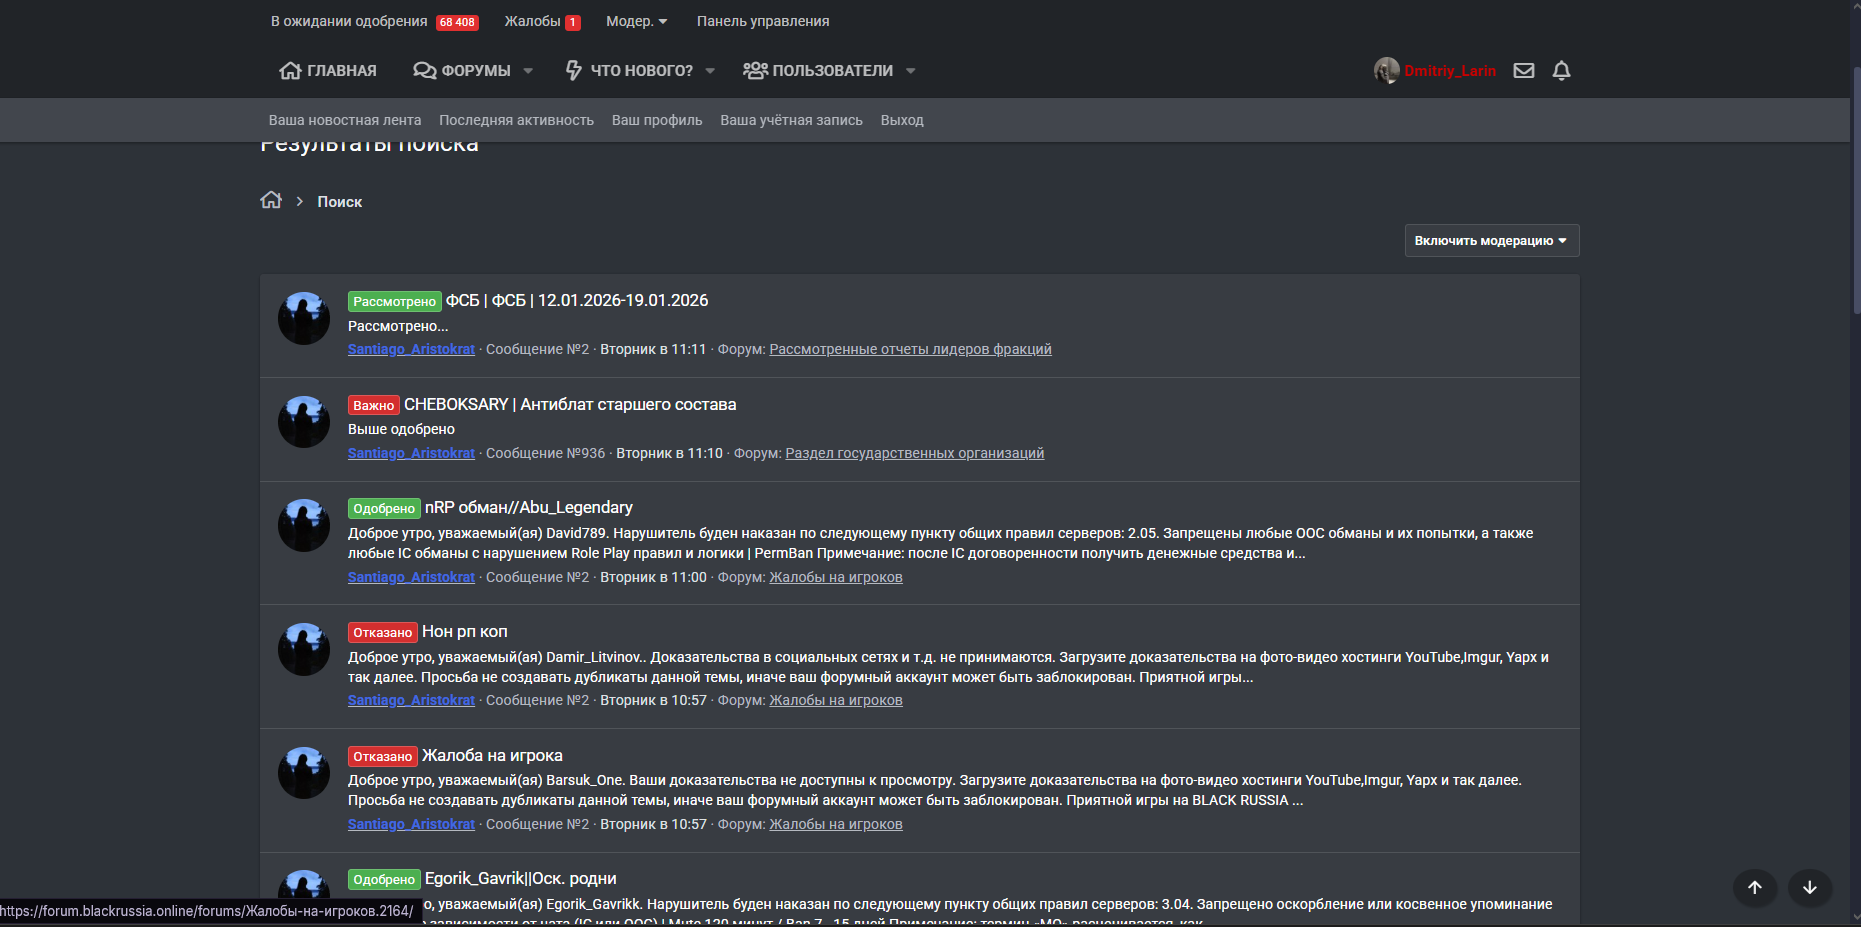
Task: Open the Жалобы reports link
Action: (x=532, y=21)
